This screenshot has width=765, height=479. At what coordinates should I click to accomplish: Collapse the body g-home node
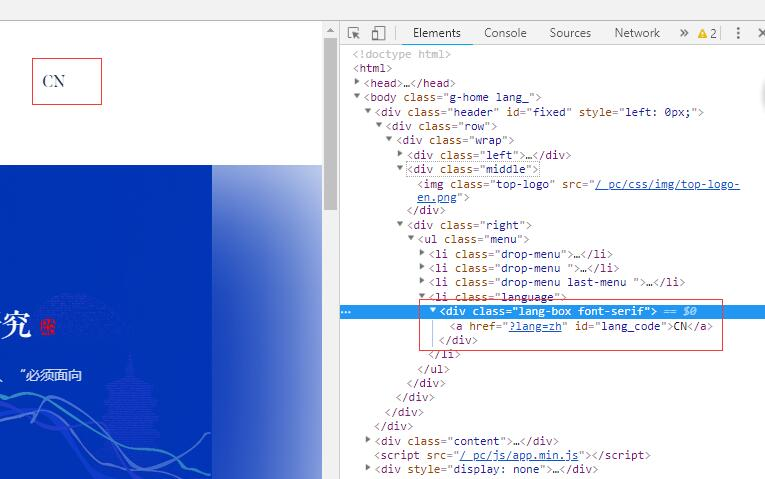coord(357,96)
